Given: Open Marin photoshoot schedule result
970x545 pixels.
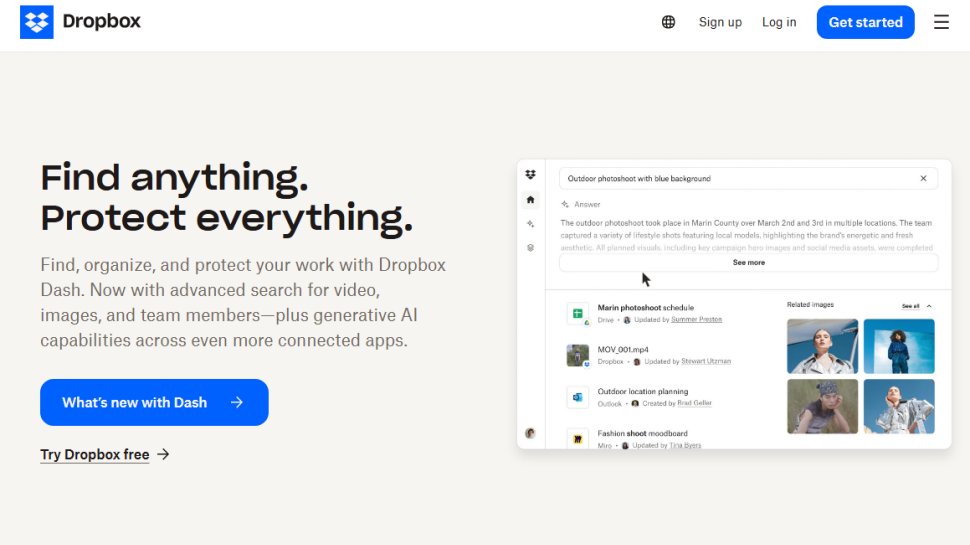Looking at the screenshot, I should point(645,307).
